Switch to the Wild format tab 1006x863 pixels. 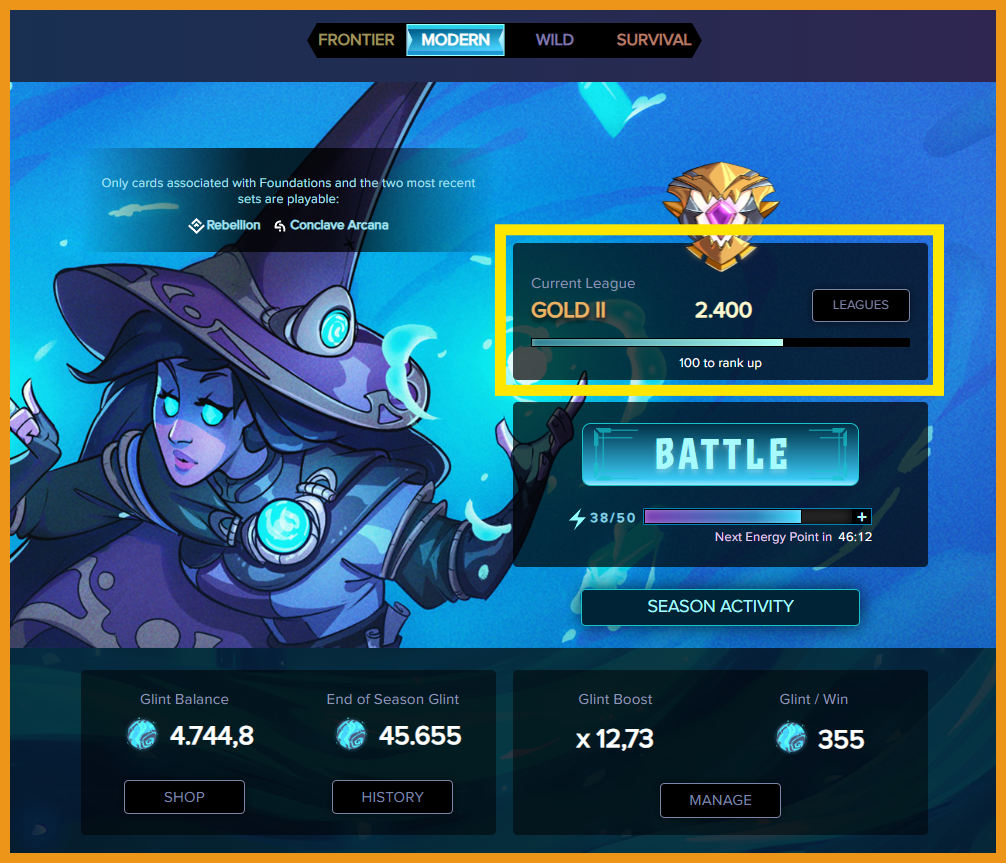[x=554, y=40]
